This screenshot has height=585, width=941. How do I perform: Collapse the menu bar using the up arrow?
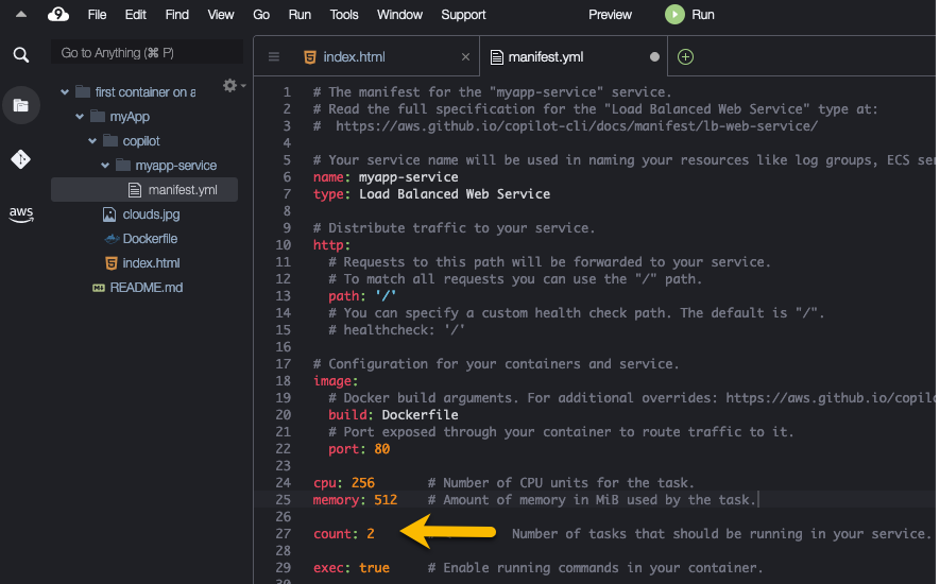[x=21, y=14]
